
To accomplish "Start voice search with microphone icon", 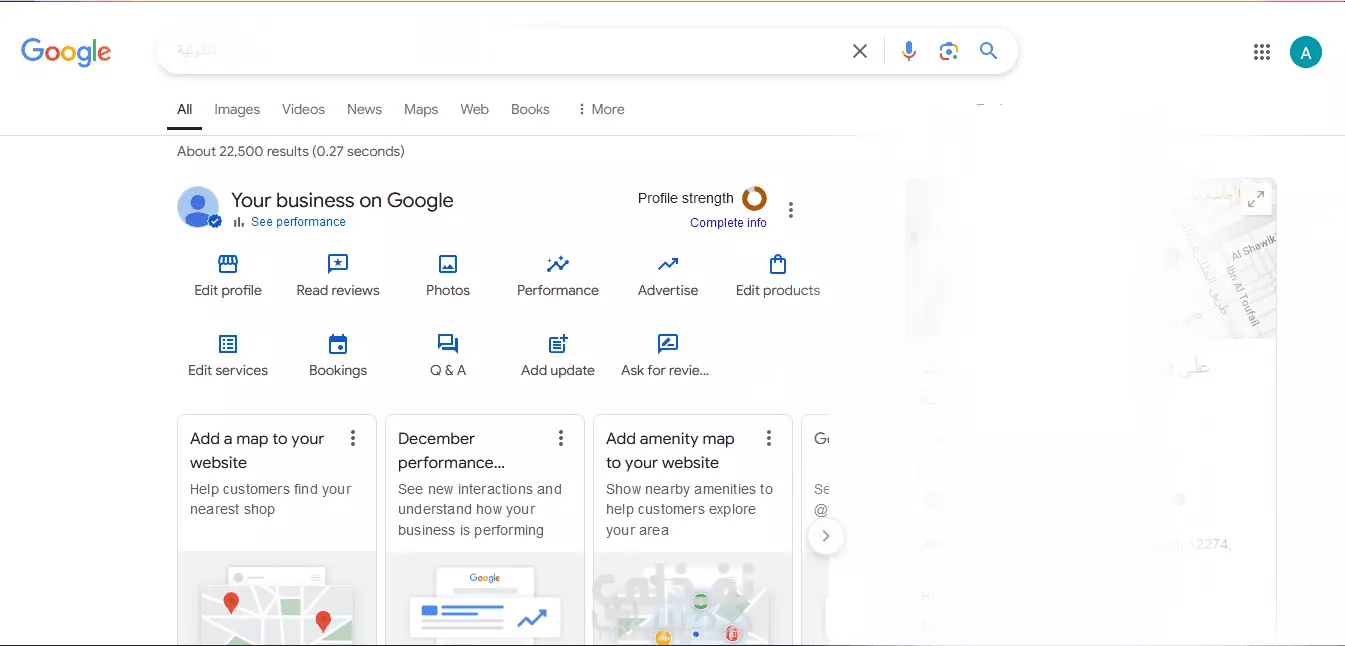I will [x=908, y=51].
